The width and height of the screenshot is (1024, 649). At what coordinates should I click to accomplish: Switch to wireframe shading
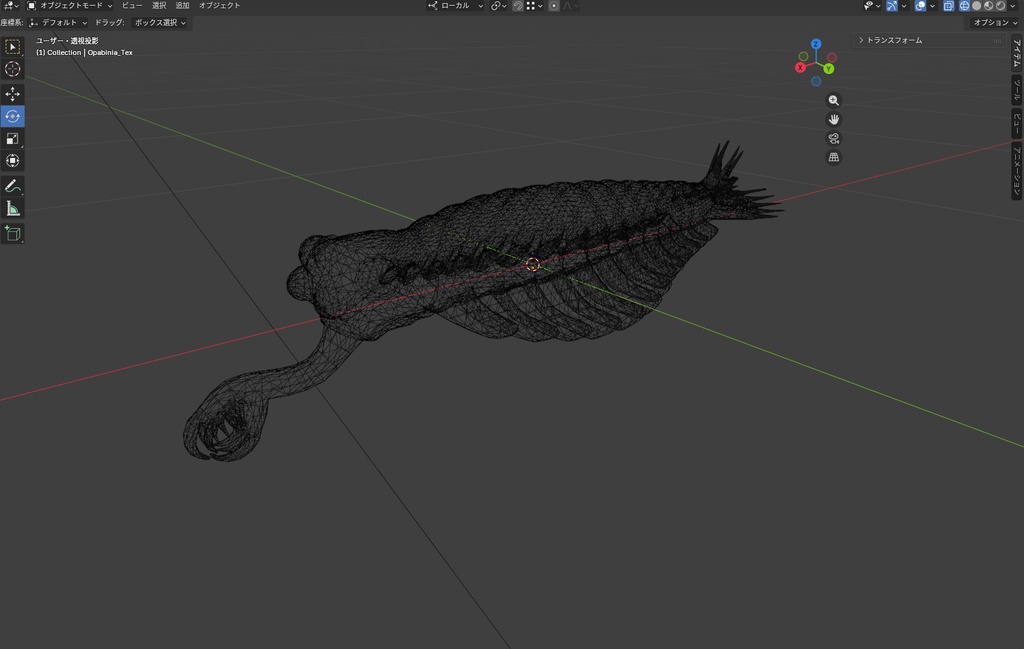pyautogui.click(x=964, y=6)
